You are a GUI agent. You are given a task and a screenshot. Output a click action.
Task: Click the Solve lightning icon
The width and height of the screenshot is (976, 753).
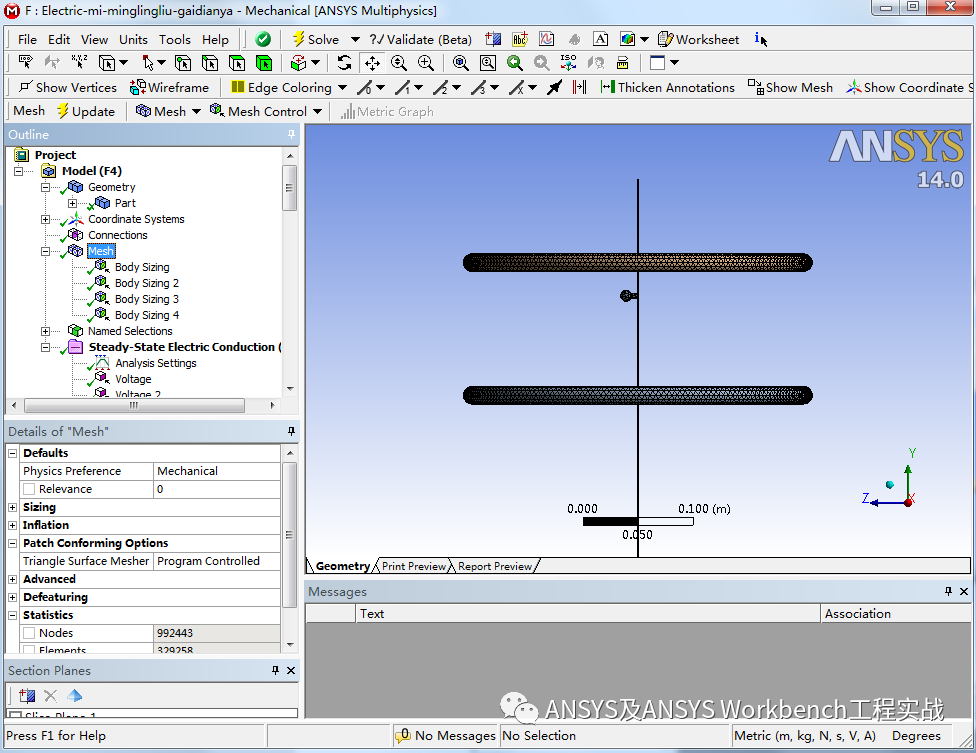(299, 39)
